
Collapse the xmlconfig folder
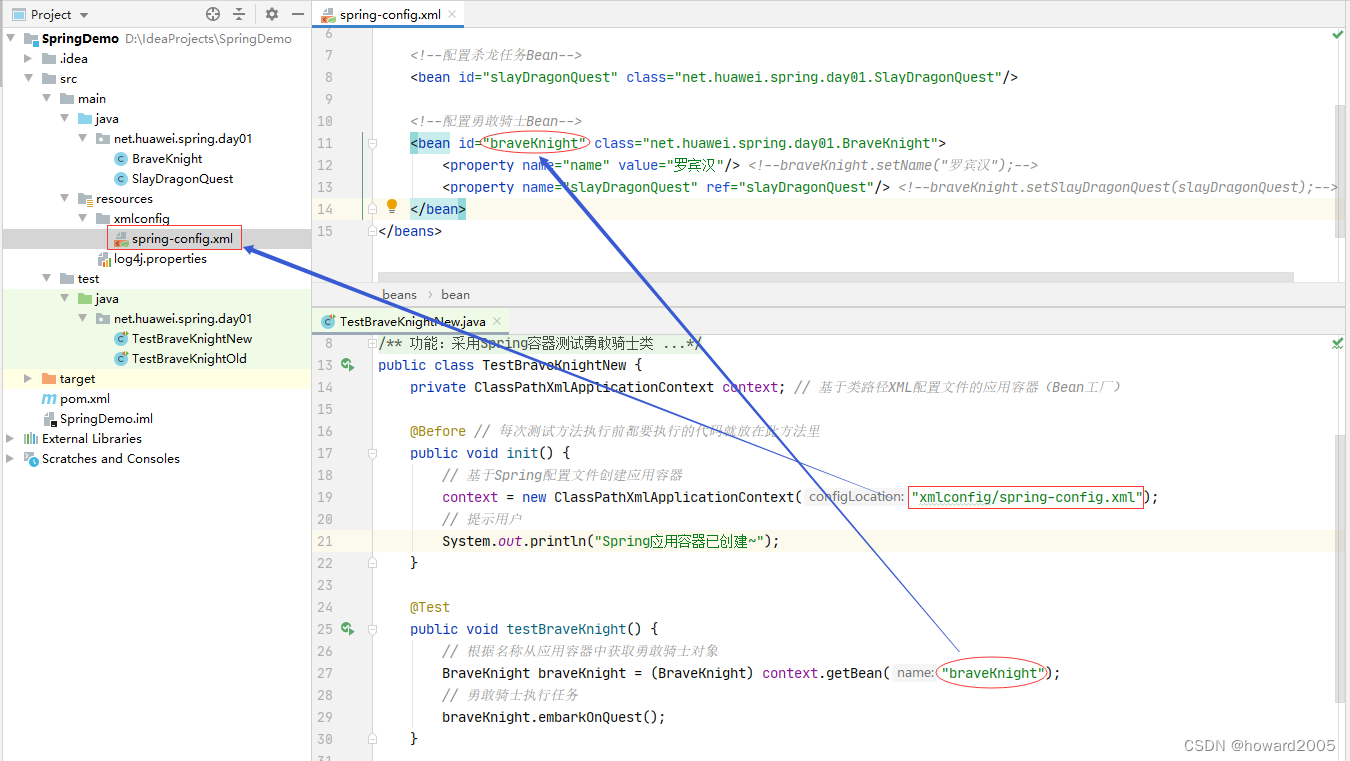tap(83, 218)
